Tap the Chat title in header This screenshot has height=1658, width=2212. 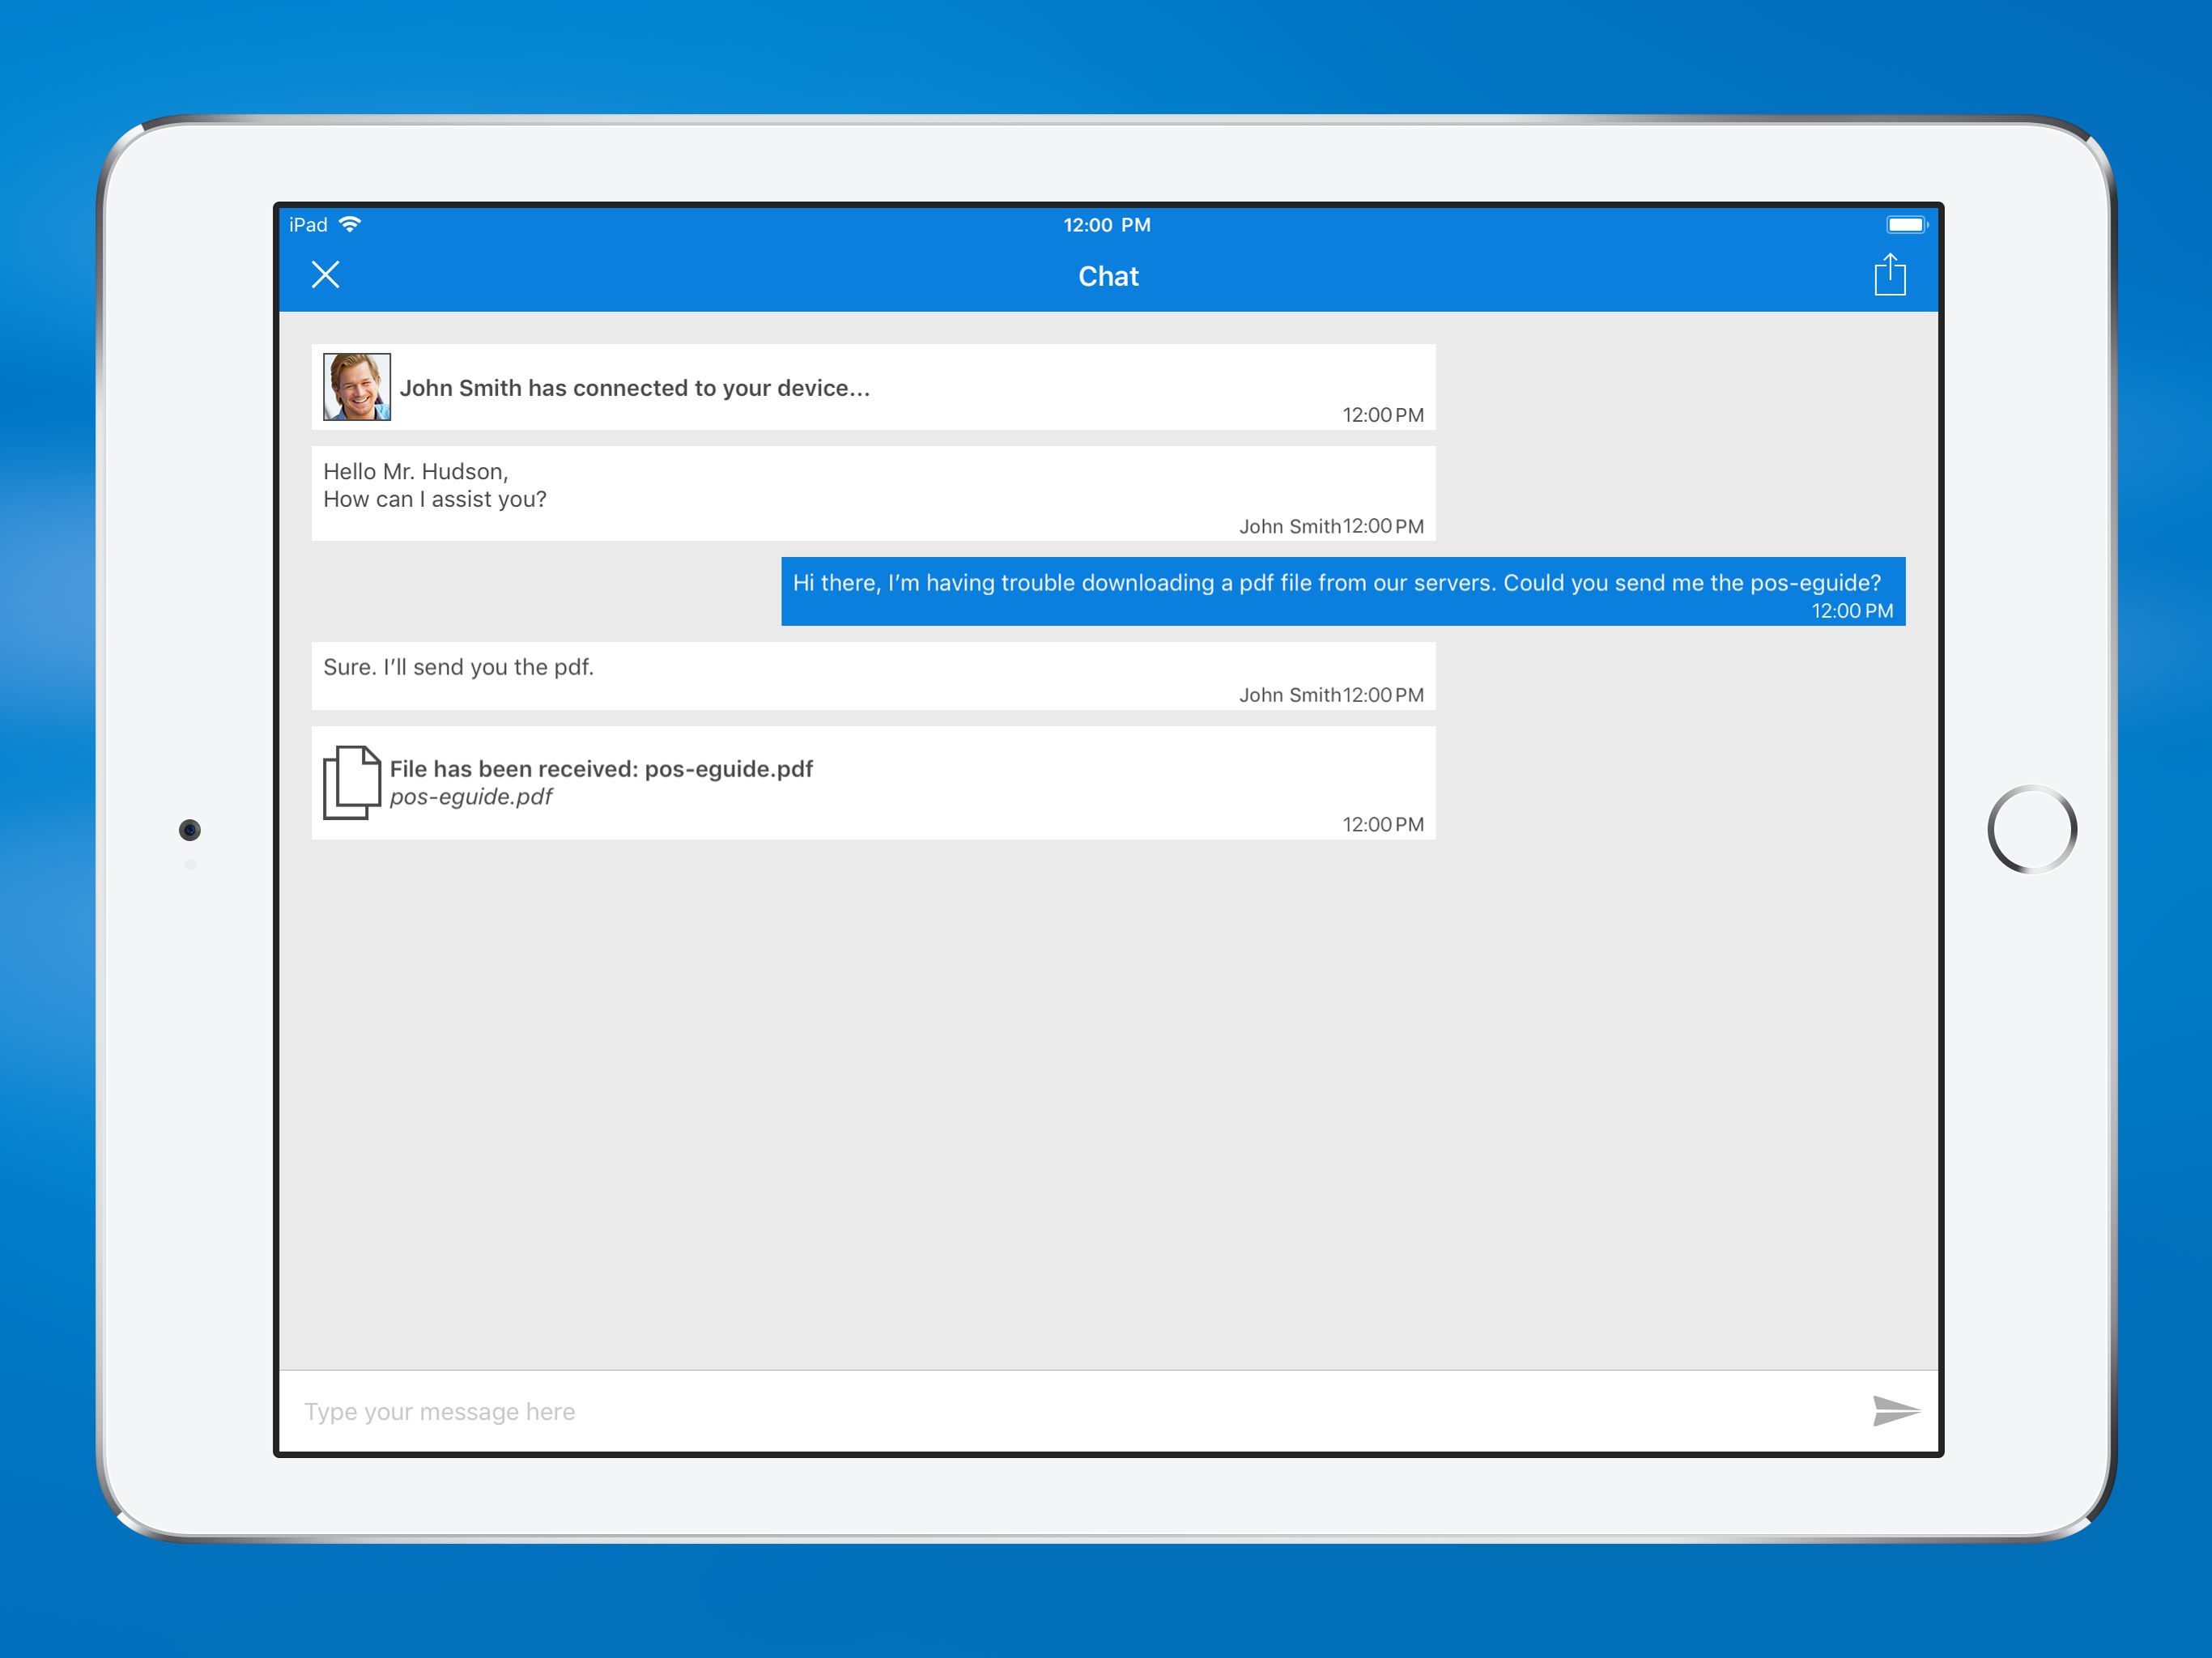pyautogui.click(x=1108, y=276)
